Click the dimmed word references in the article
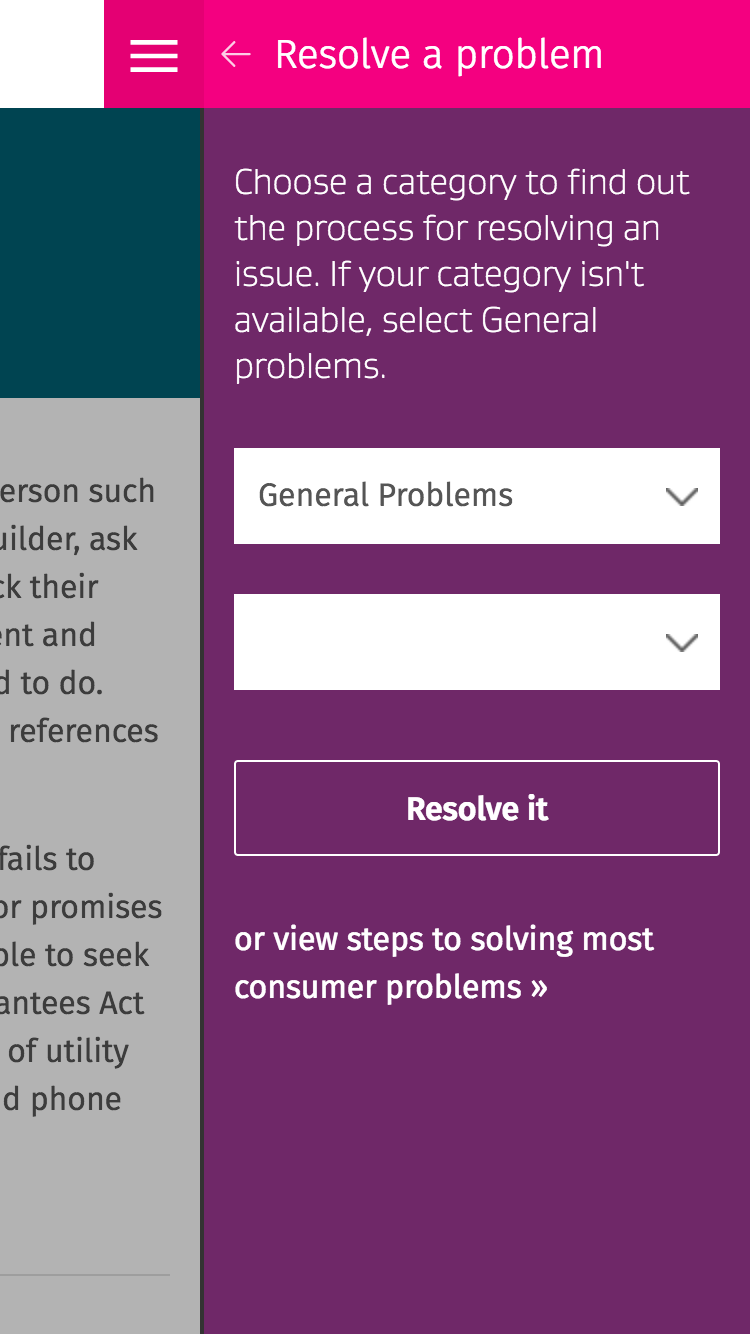The height and width of the screenshot is (1334, 750). coord(84,731)
